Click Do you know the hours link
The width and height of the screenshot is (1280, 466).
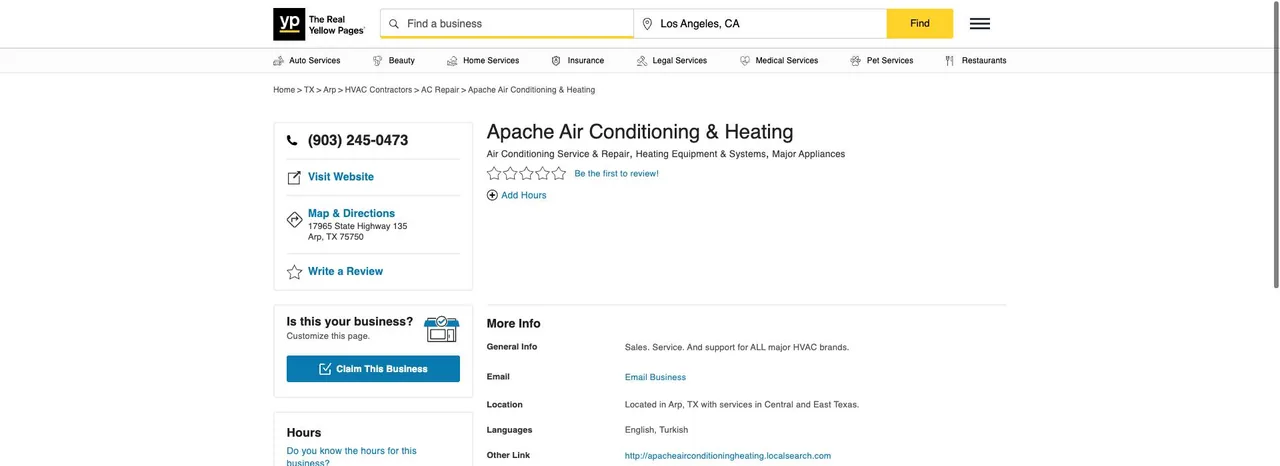[352, 456]
